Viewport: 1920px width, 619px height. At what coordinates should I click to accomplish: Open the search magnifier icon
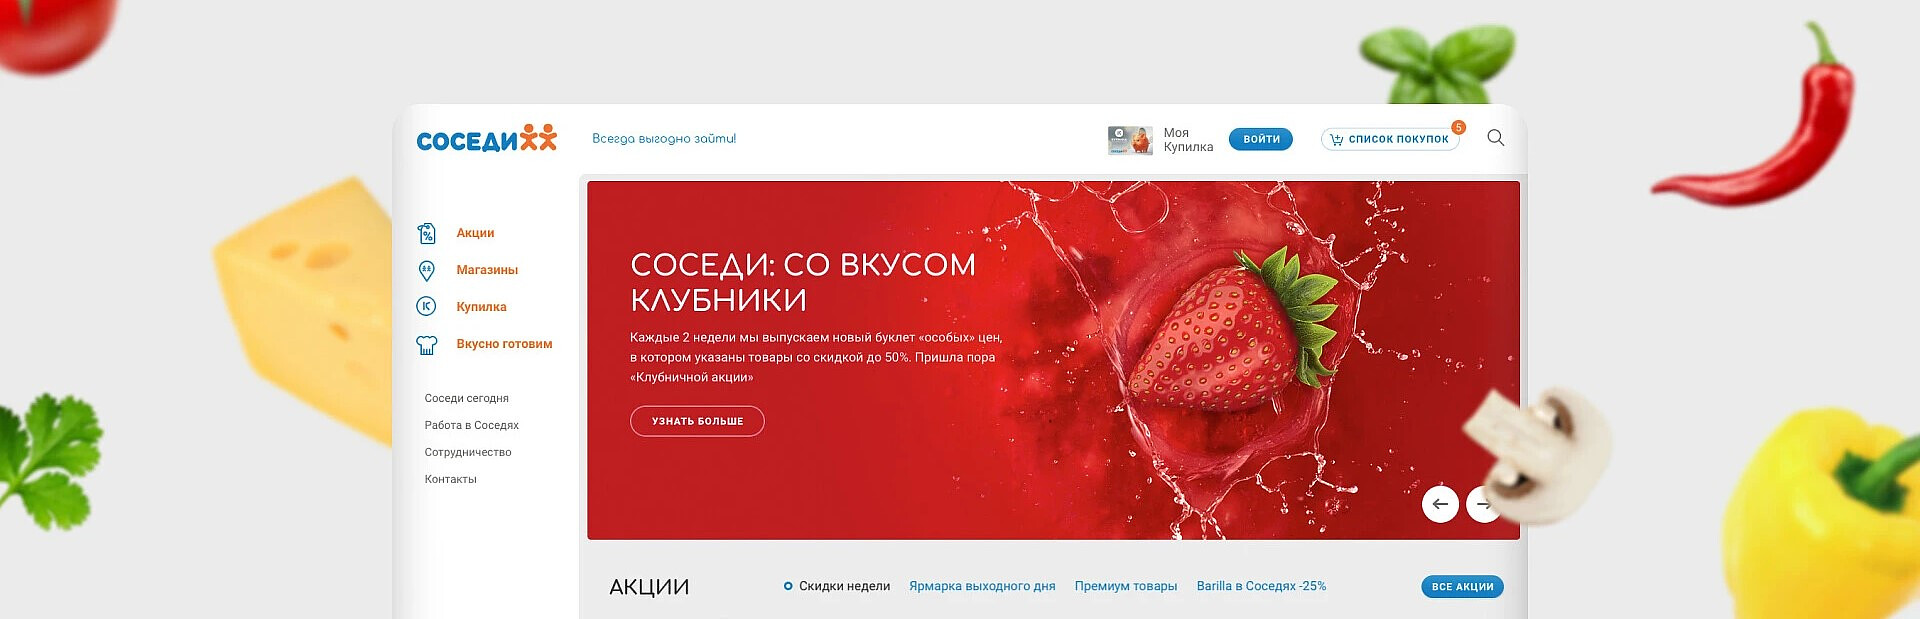(1495, 138)
